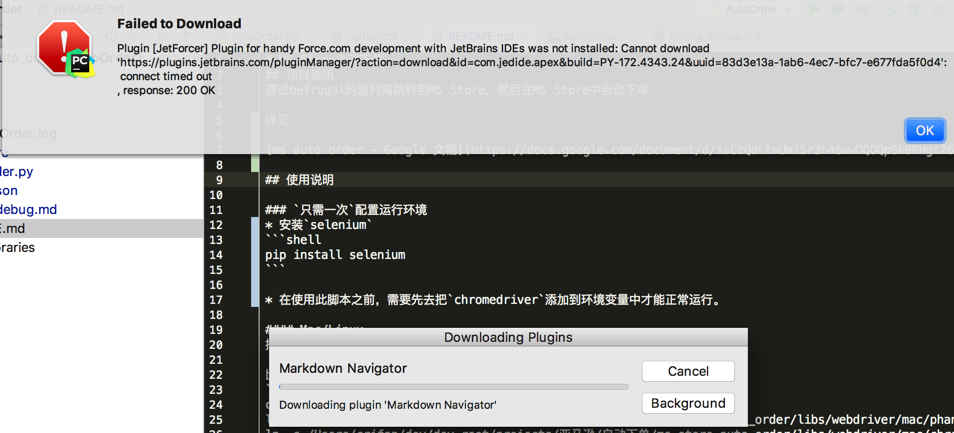Click the Google 文档 link line in editor

tap(609, 150)
